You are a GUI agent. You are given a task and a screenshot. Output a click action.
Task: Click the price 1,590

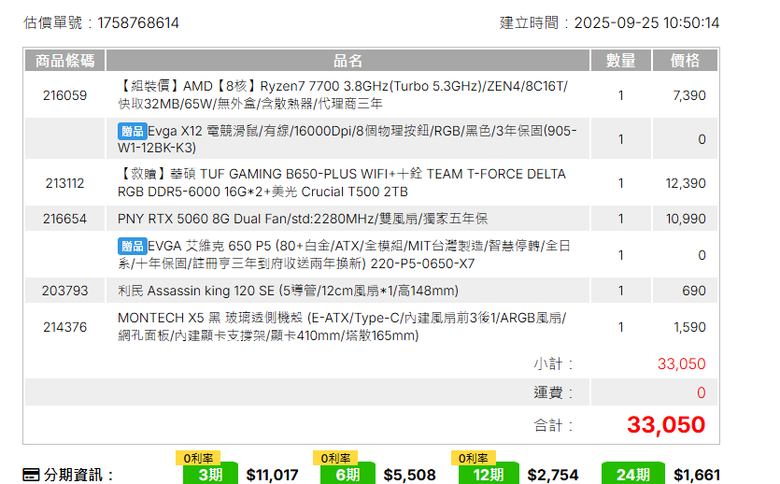pos(689,327)
